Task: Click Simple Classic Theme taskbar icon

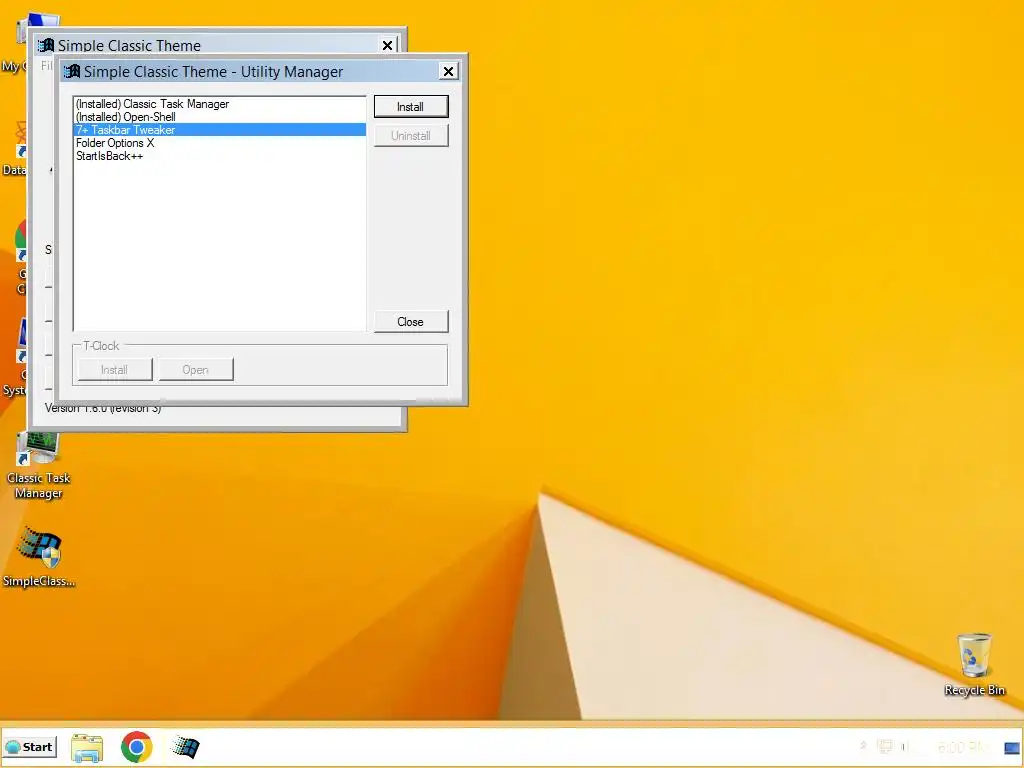Action: coord(185,746)
